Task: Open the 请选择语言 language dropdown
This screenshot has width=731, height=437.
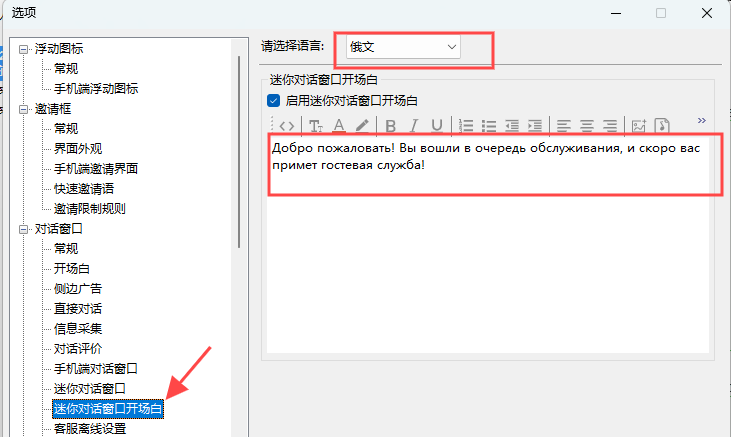Action: (x=403, y=47)
